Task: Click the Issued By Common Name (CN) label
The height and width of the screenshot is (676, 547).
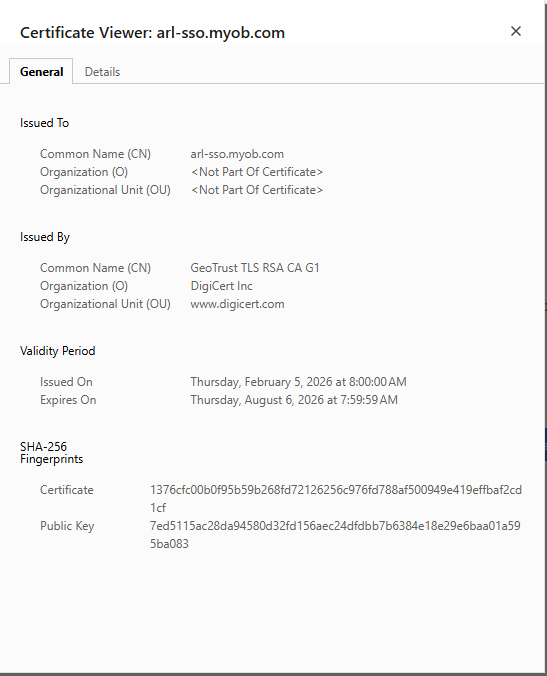Action: (95, 268)
